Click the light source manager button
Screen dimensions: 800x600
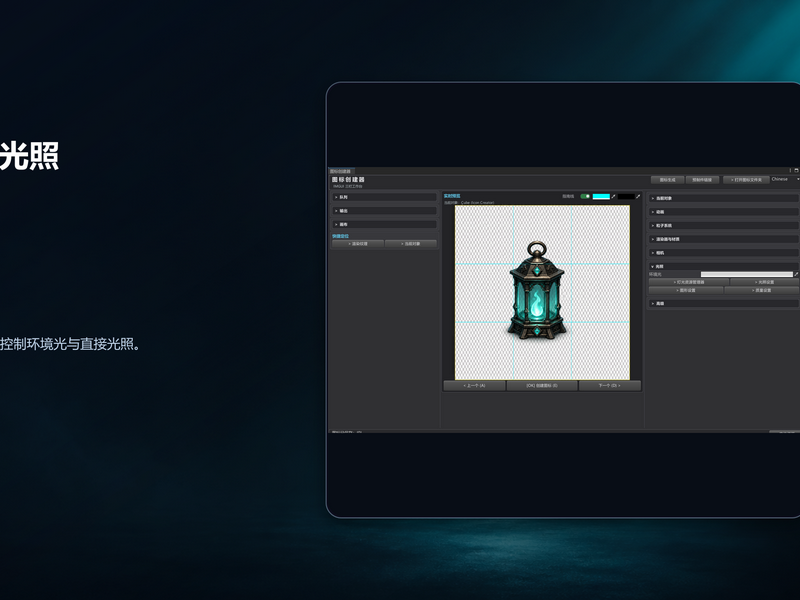689,282
